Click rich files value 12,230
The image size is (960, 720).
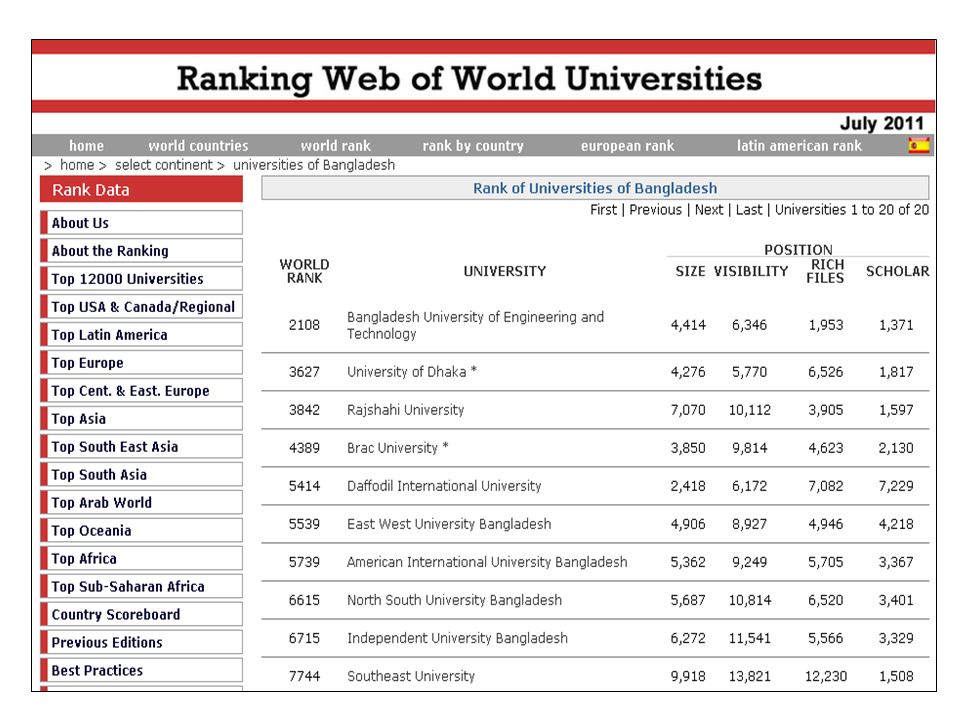point(826,676)
